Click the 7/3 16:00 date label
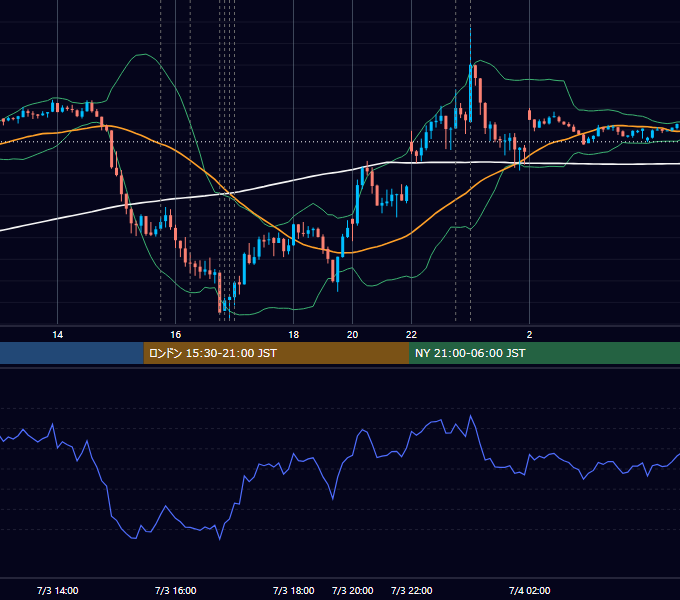680x600 pixels. (x=176, y=590)
